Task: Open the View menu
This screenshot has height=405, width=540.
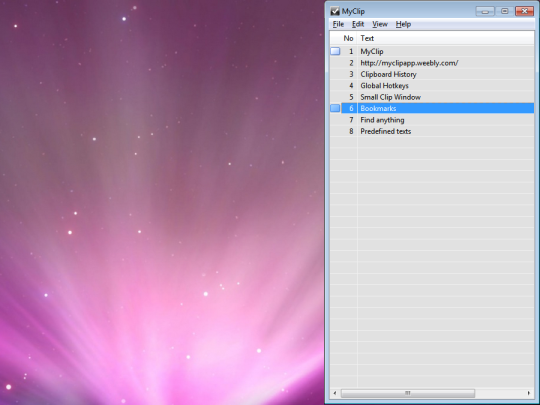Action: click(380, 24)
